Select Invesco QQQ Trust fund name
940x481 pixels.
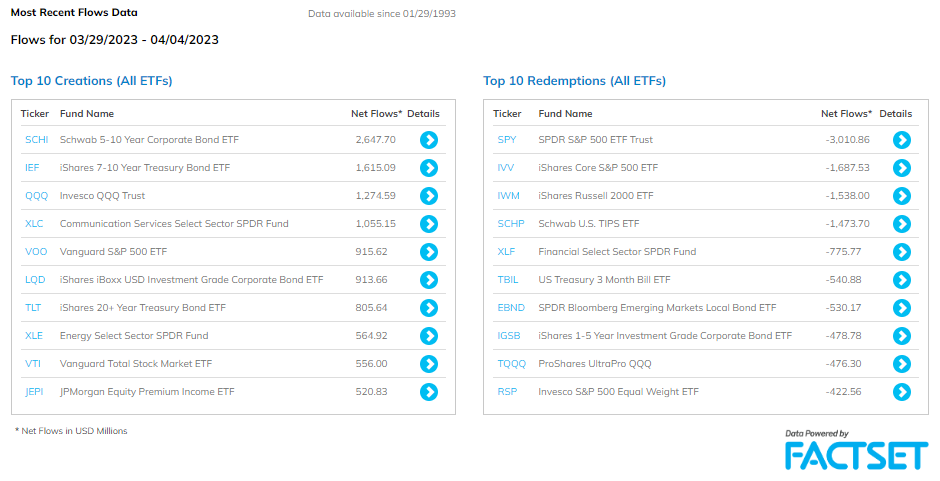click(103, 196)
